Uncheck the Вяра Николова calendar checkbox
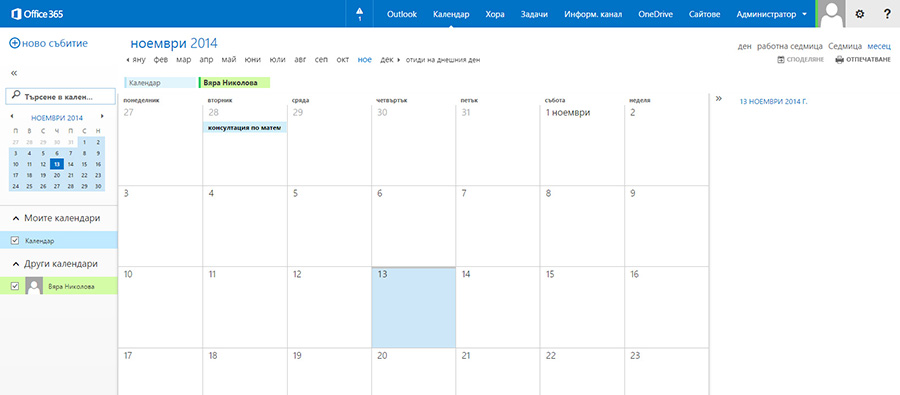Screen dimensions: 900x395 (15, 286)
